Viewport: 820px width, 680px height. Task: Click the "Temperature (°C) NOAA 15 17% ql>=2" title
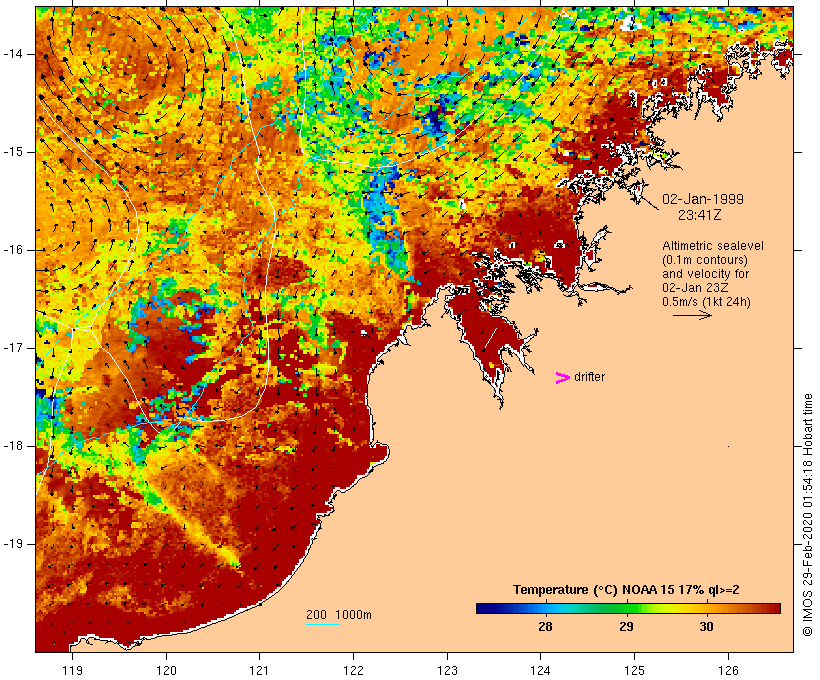coord(626,590)
